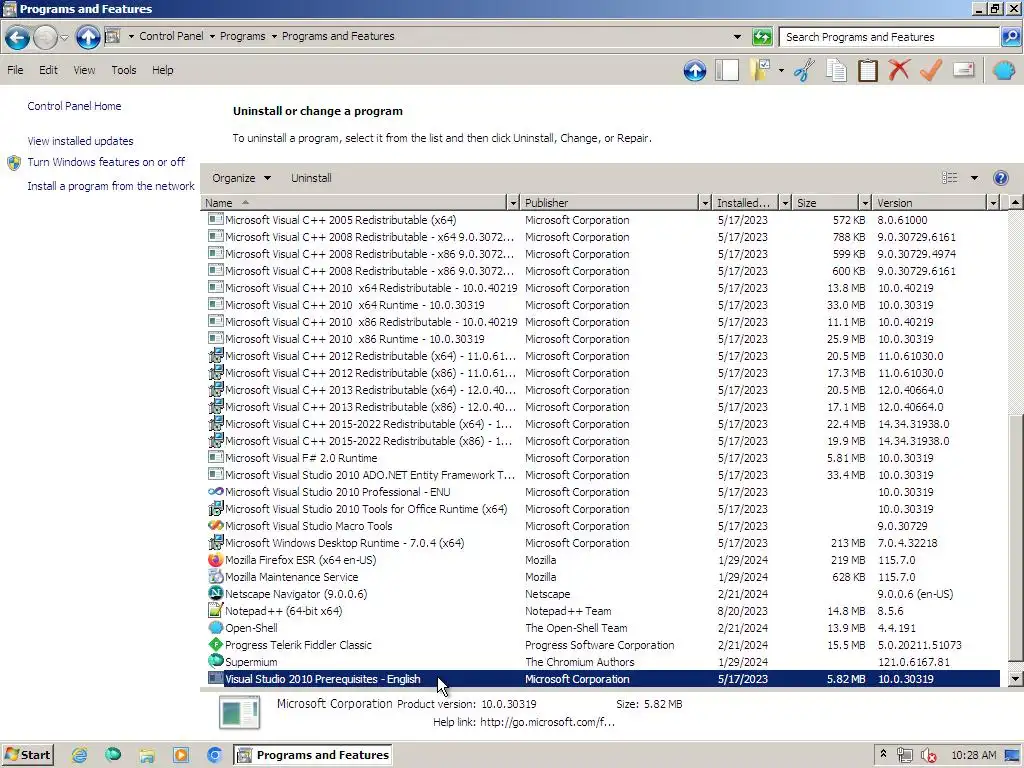Click the Cut scissors icon
Screen dimensions: 1024x768
(x=804, y=70)
